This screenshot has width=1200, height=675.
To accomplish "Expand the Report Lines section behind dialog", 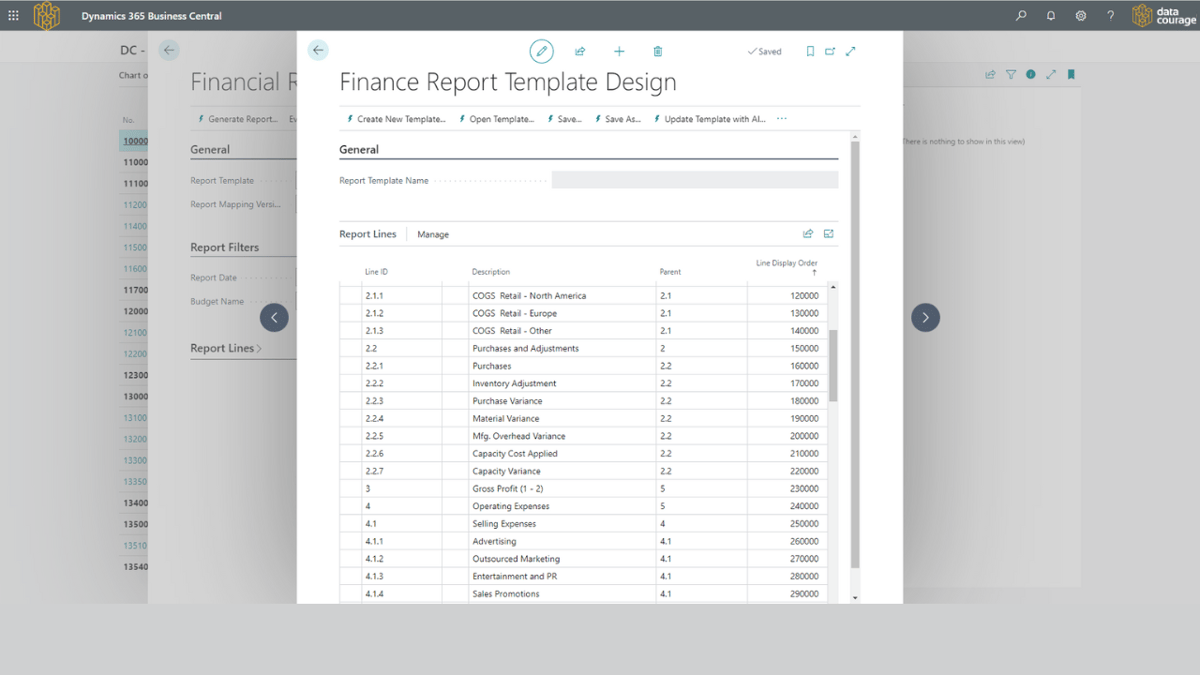I will (226, 348).
